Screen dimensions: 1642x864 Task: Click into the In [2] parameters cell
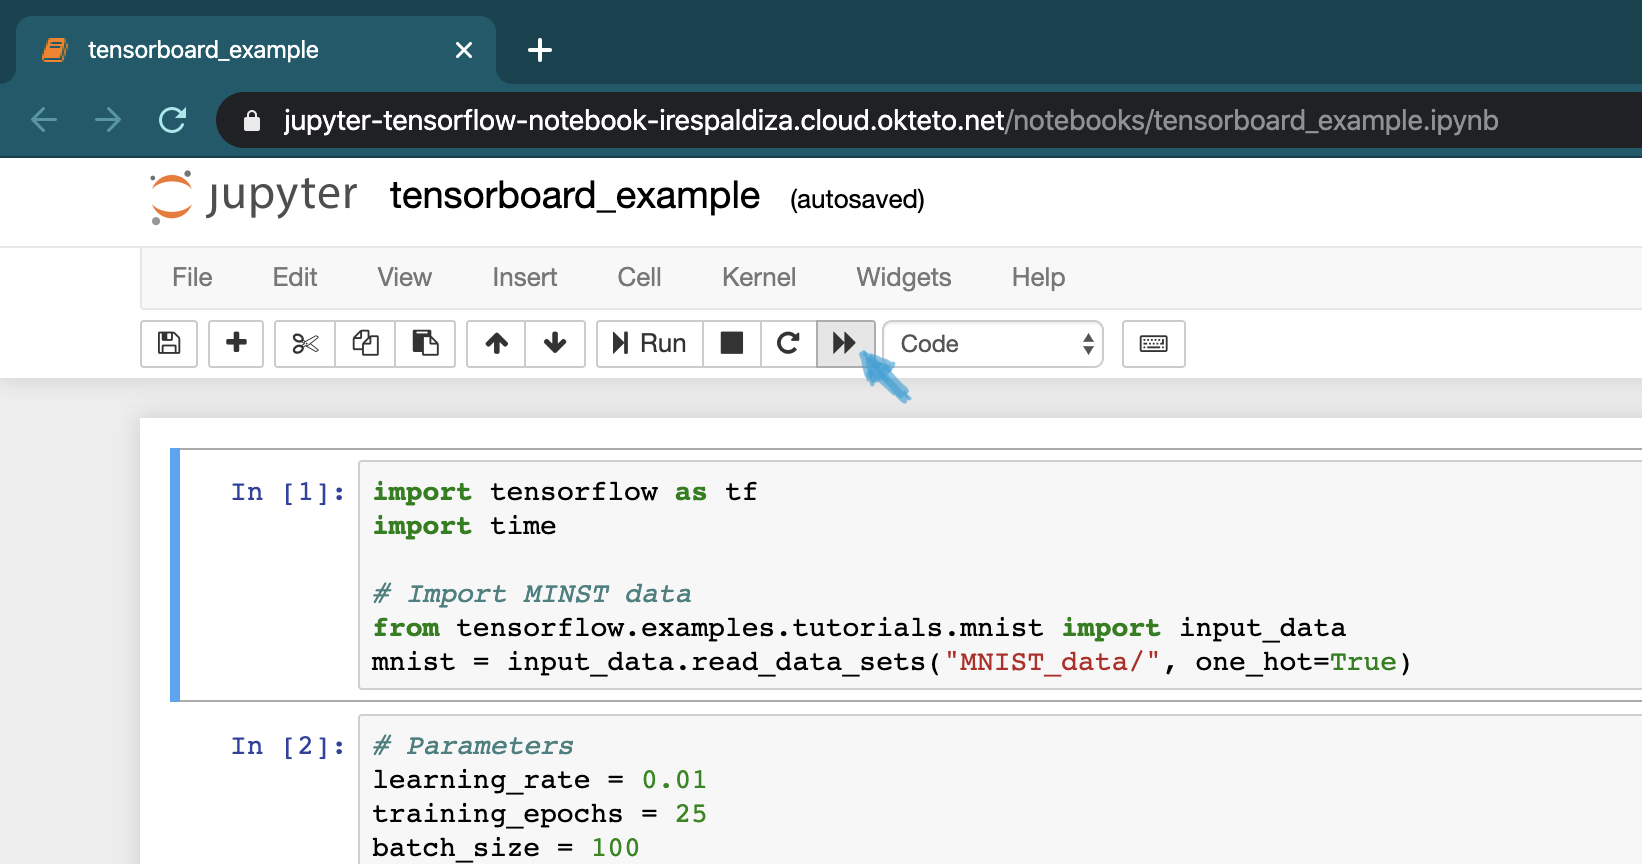pyautogui.click(x=1000, y=790)
